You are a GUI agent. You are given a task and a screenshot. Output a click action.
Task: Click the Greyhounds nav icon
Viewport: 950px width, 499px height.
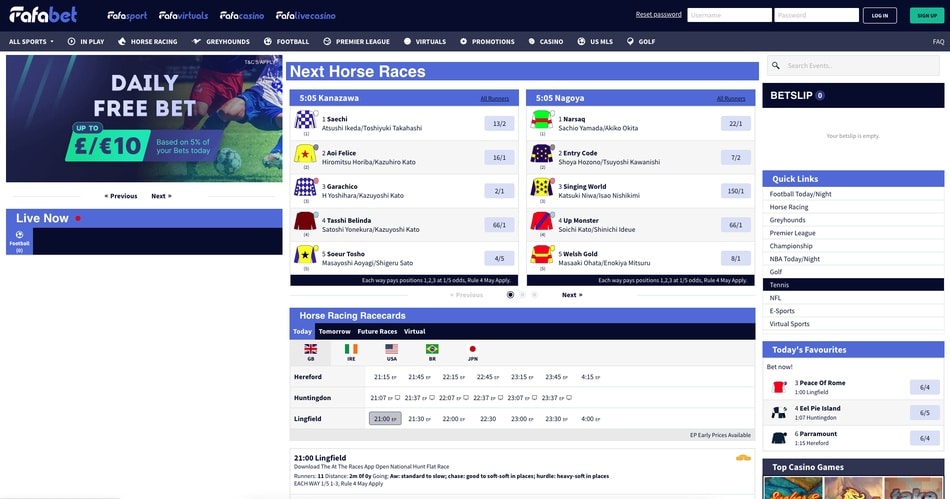point(196,41)
